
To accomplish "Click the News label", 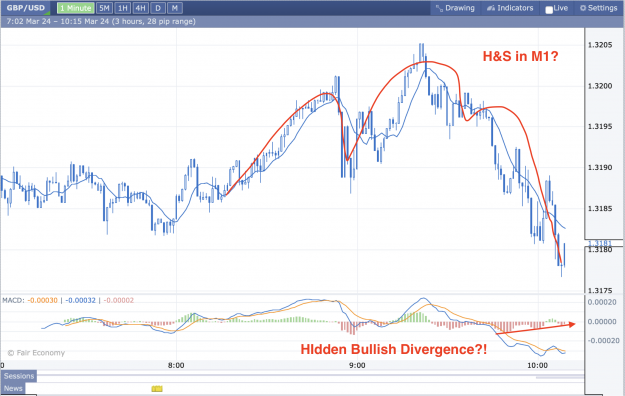I will click(13, 388).
